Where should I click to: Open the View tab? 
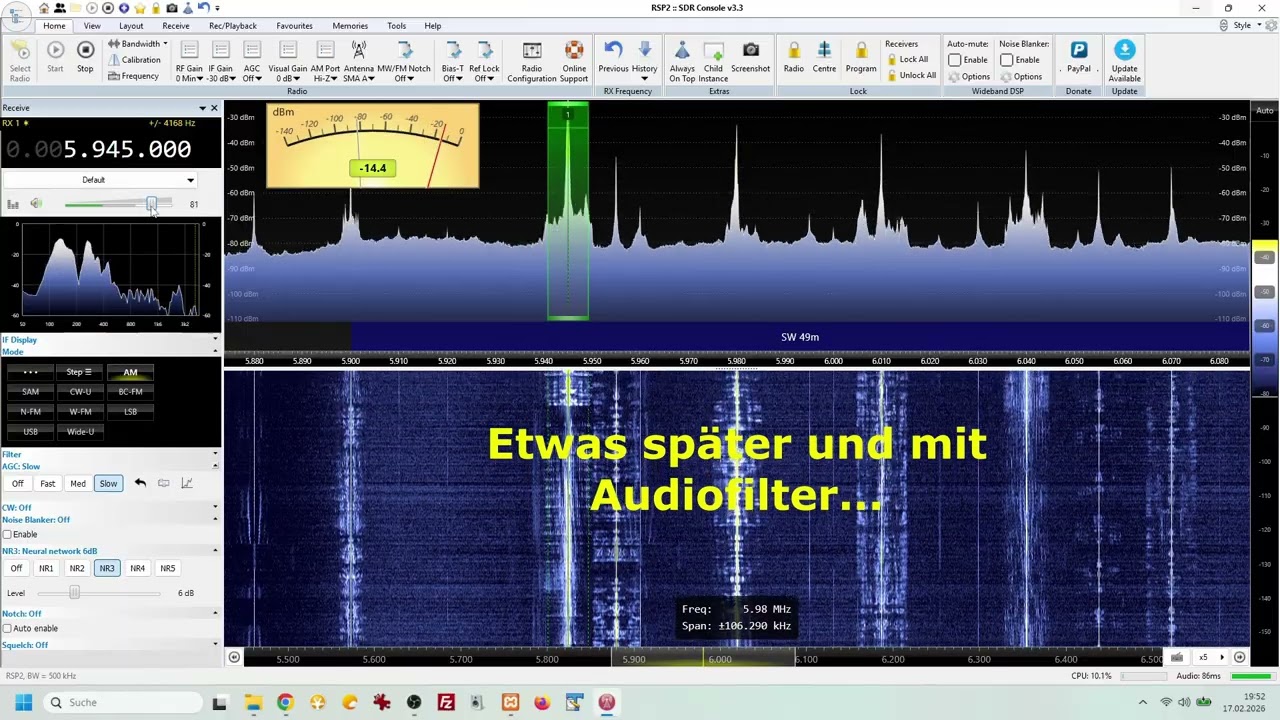(x=92, y=26)
